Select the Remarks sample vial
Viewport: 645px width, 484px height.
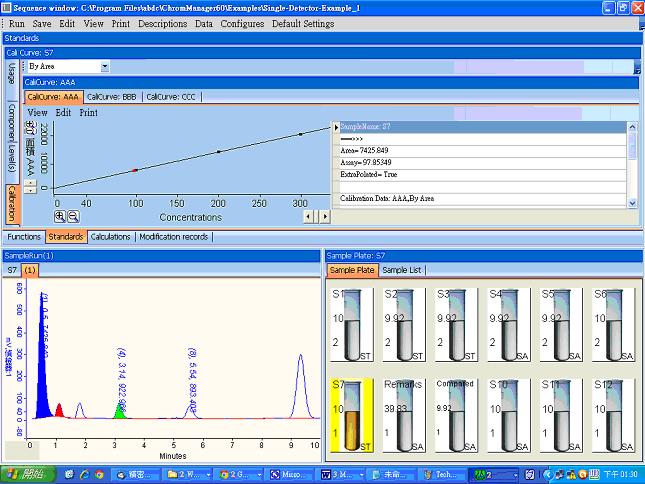tap(404, 415)
